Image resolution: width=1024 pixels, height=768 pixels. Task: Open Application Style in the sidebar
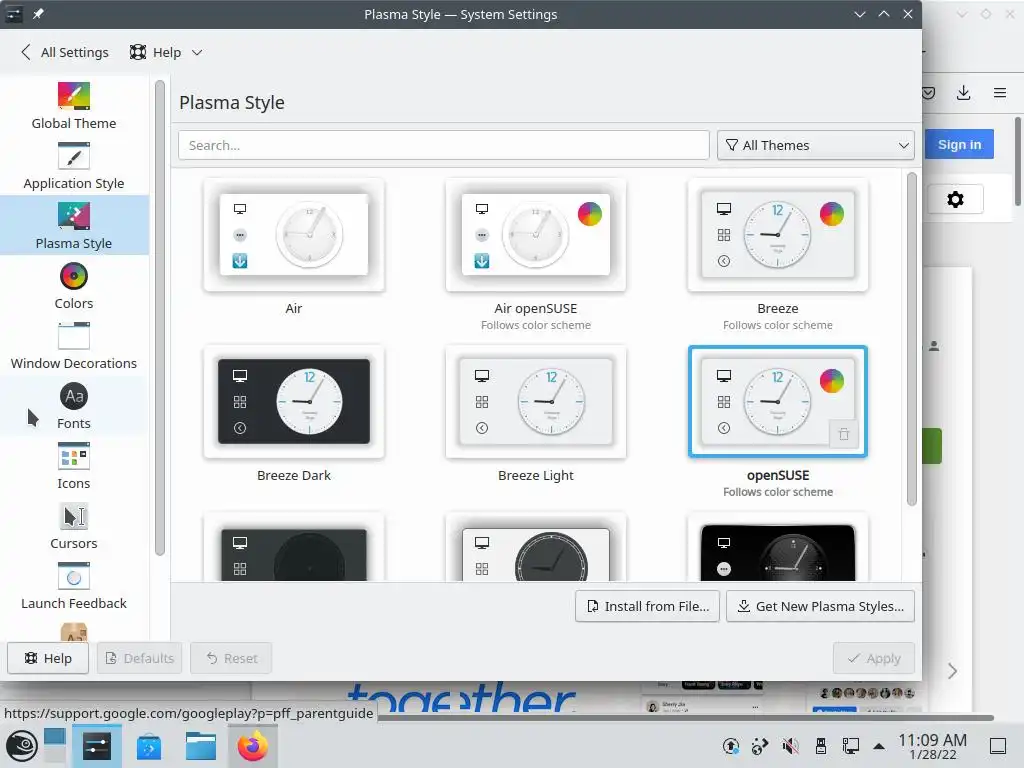pos(74,165)
